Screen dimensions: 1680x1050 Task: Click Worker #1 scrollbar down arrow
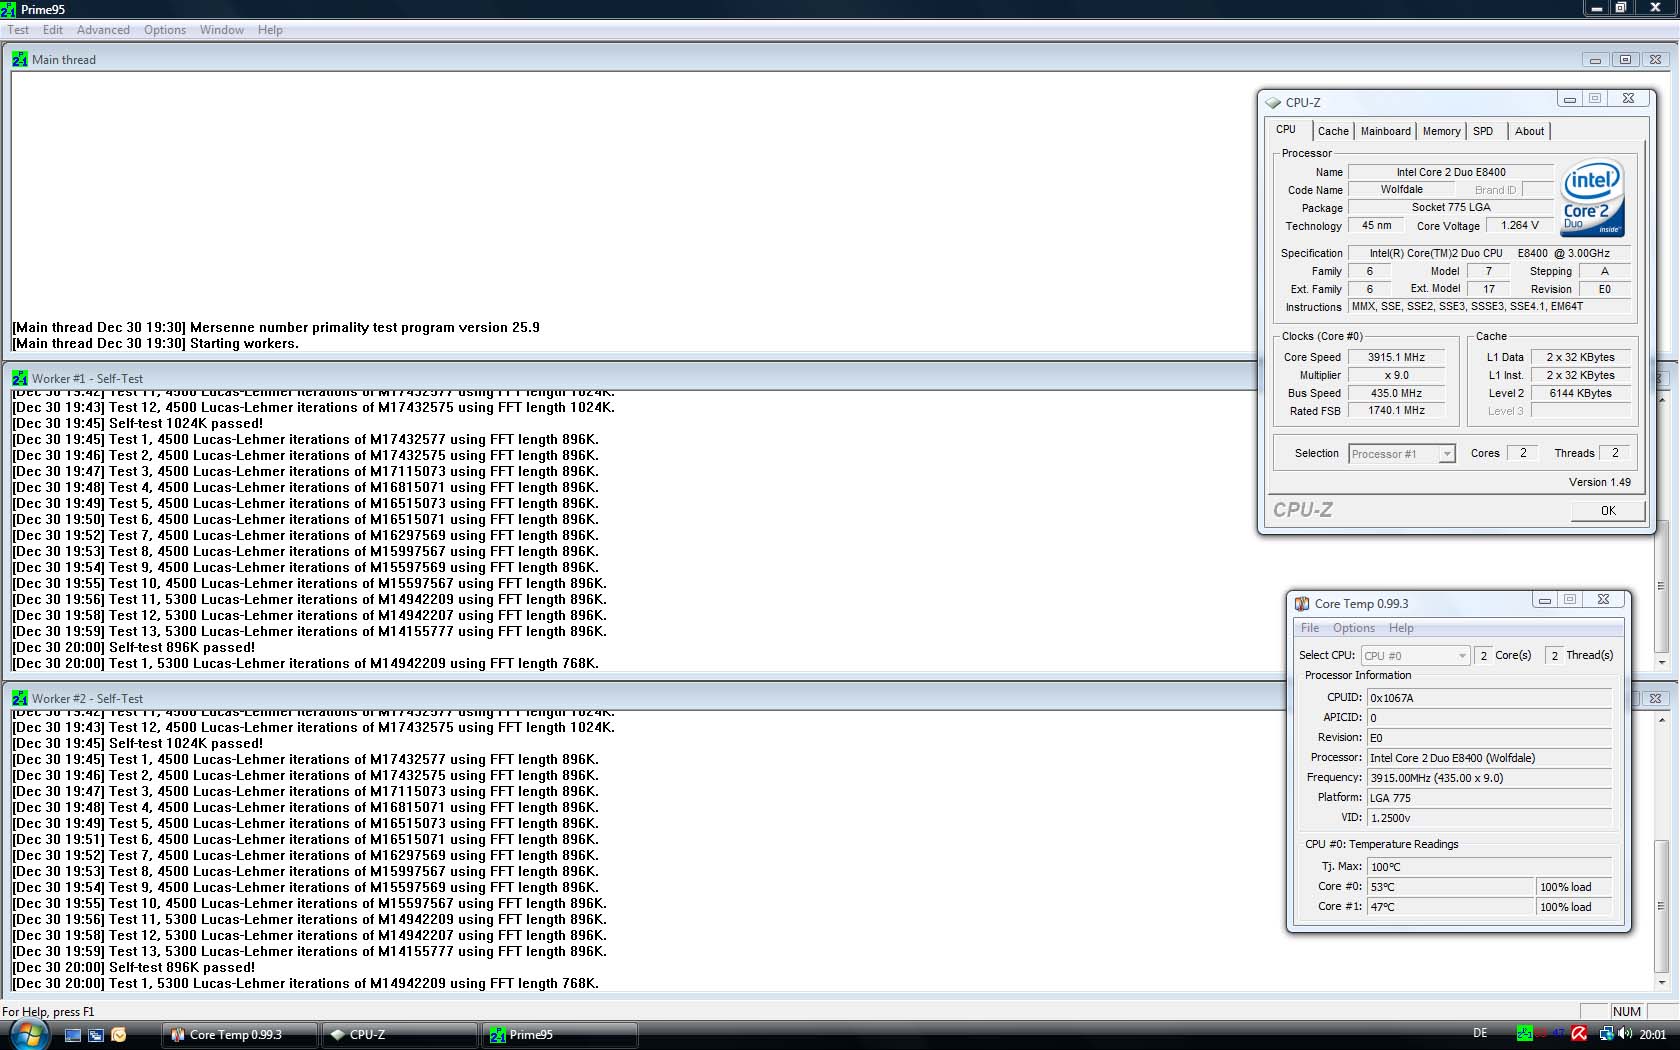point(1662,662)
